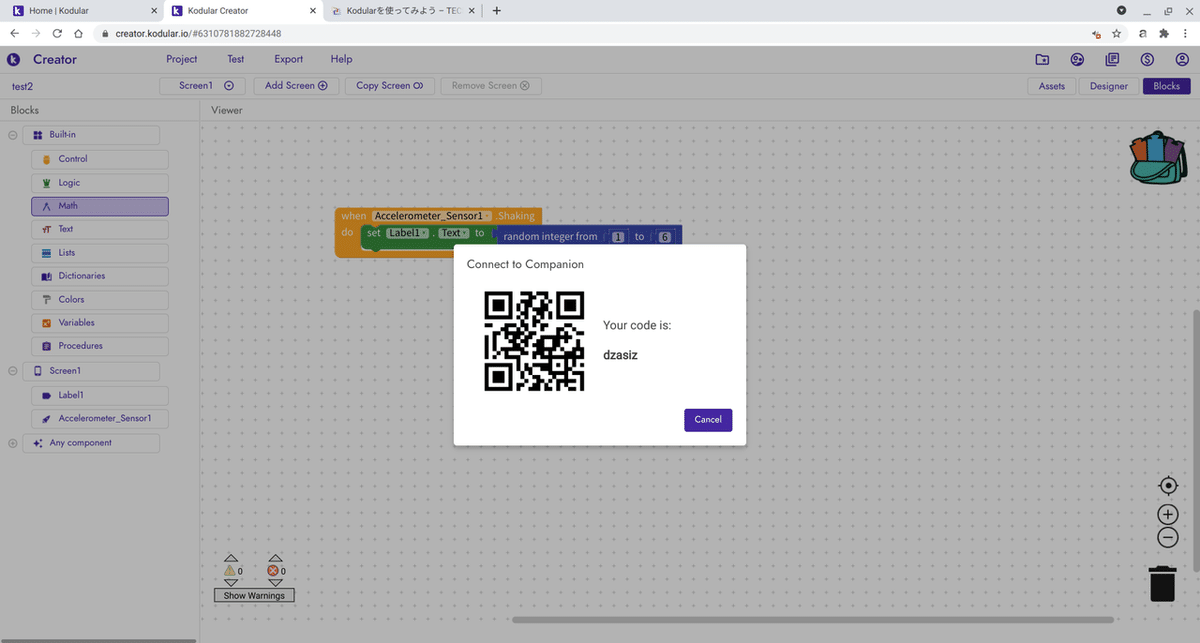Click the Show Warnings button

tap(254, 596)
